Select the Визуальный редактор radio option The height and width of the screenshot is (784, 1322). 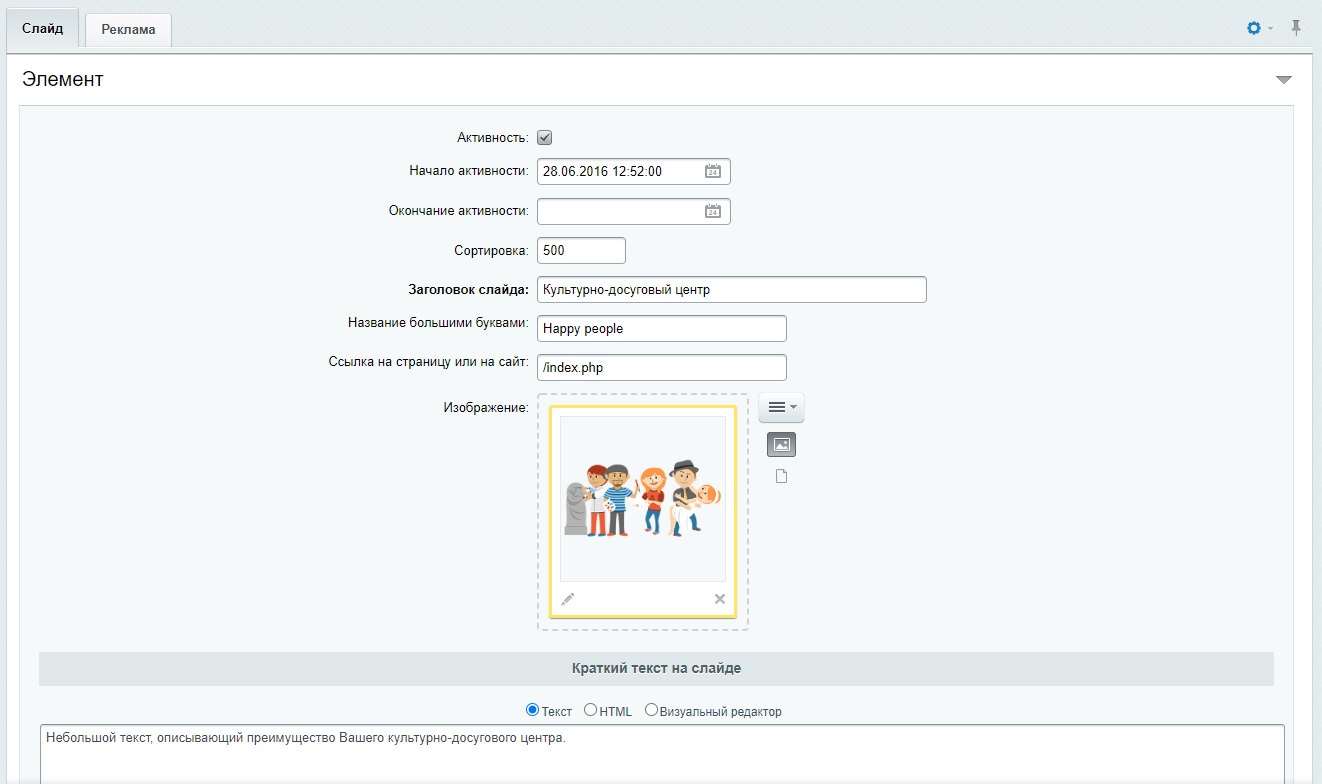(x=652, y=710)
